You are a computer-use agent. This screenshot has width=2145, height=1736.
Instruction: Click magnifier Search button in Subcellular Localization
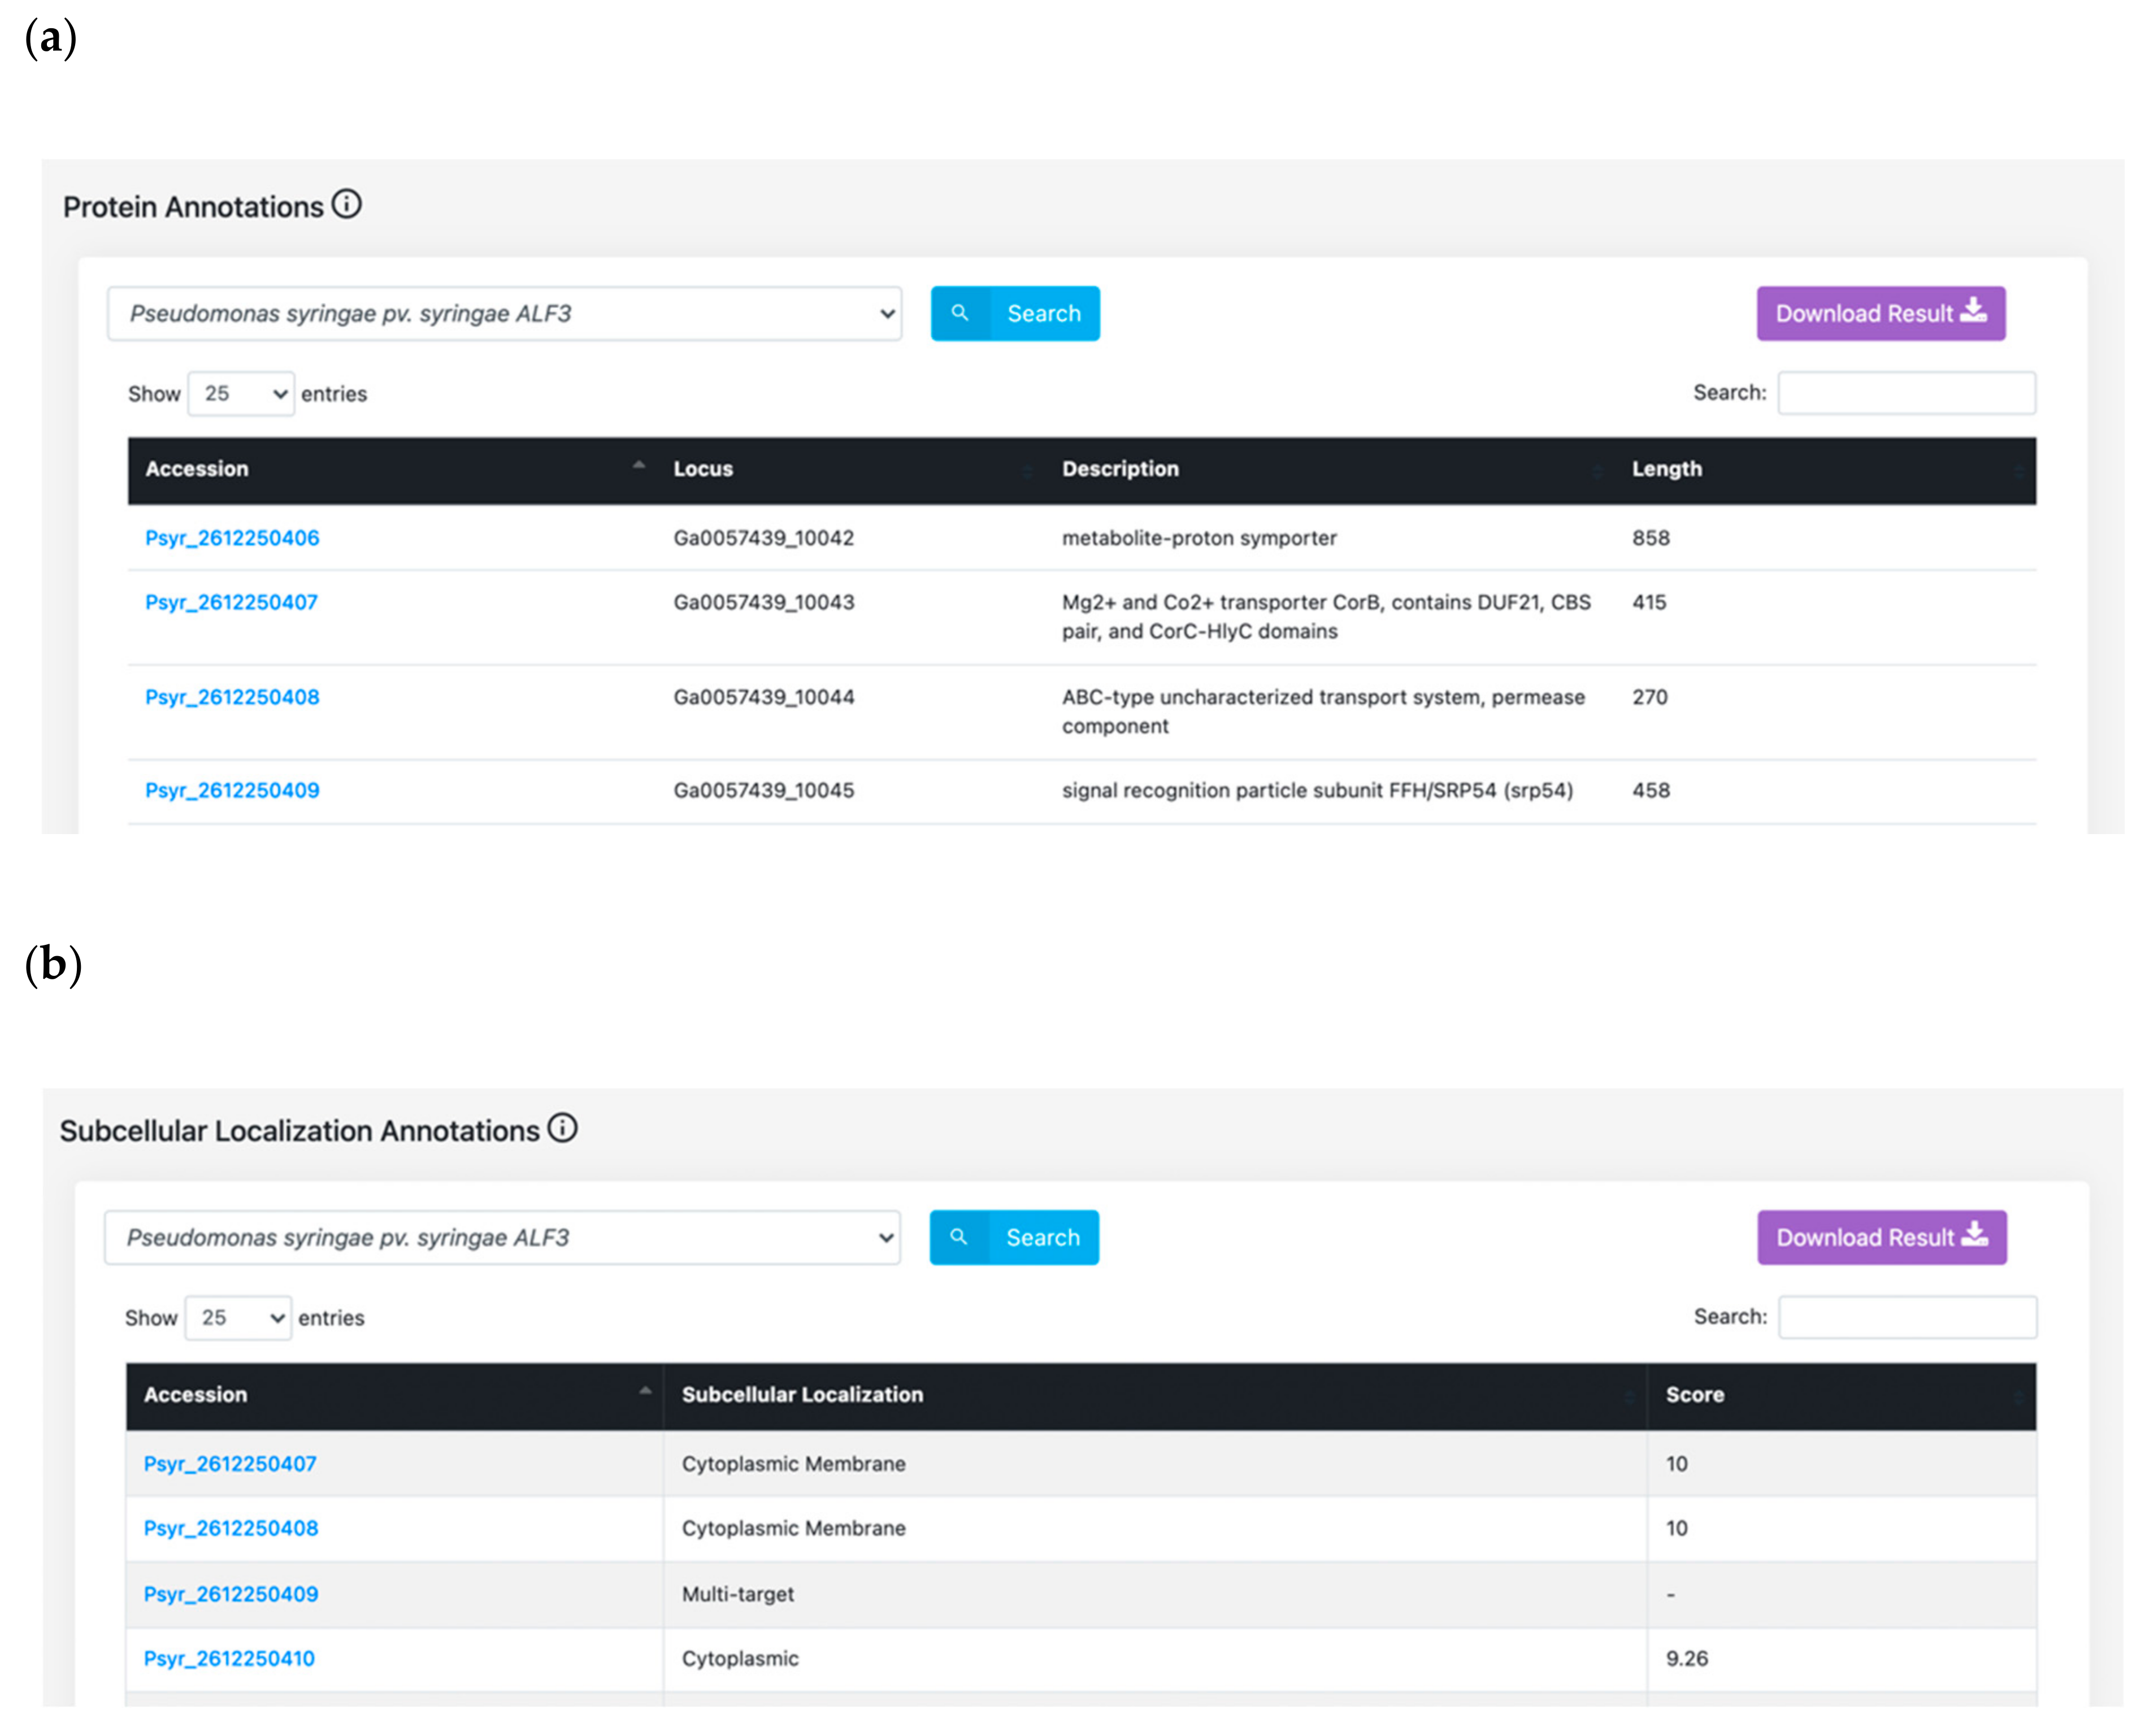coord(1013,1237)
